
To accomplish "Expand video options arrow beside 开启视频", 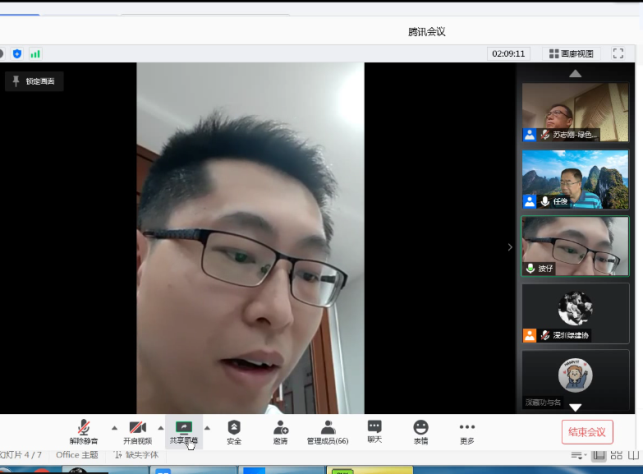I will point(160,427).
